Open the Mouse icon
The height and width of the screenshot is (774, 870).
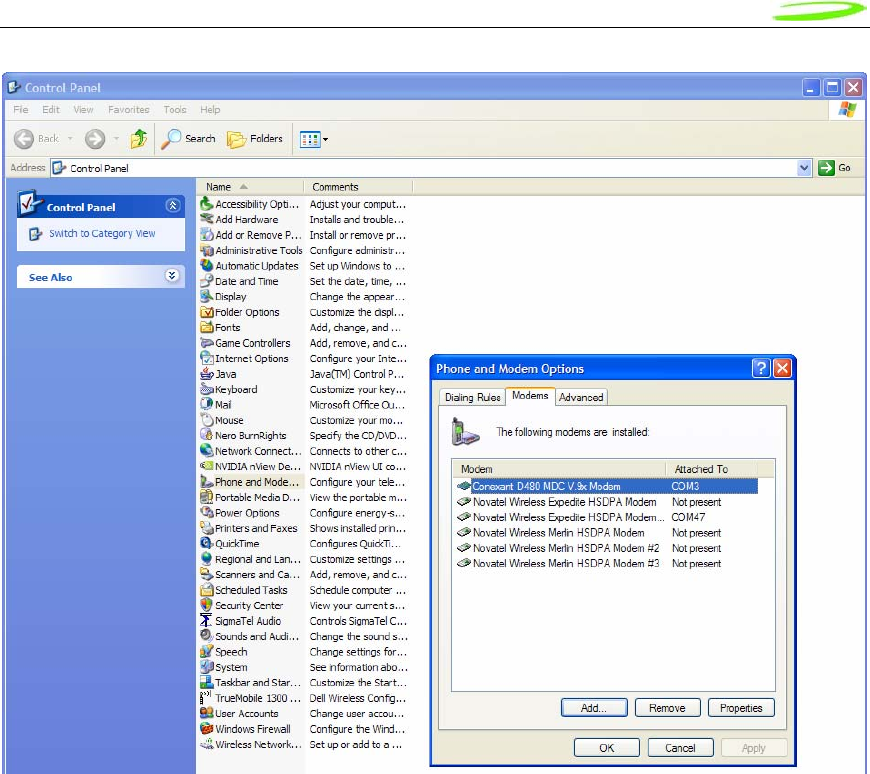207,420
